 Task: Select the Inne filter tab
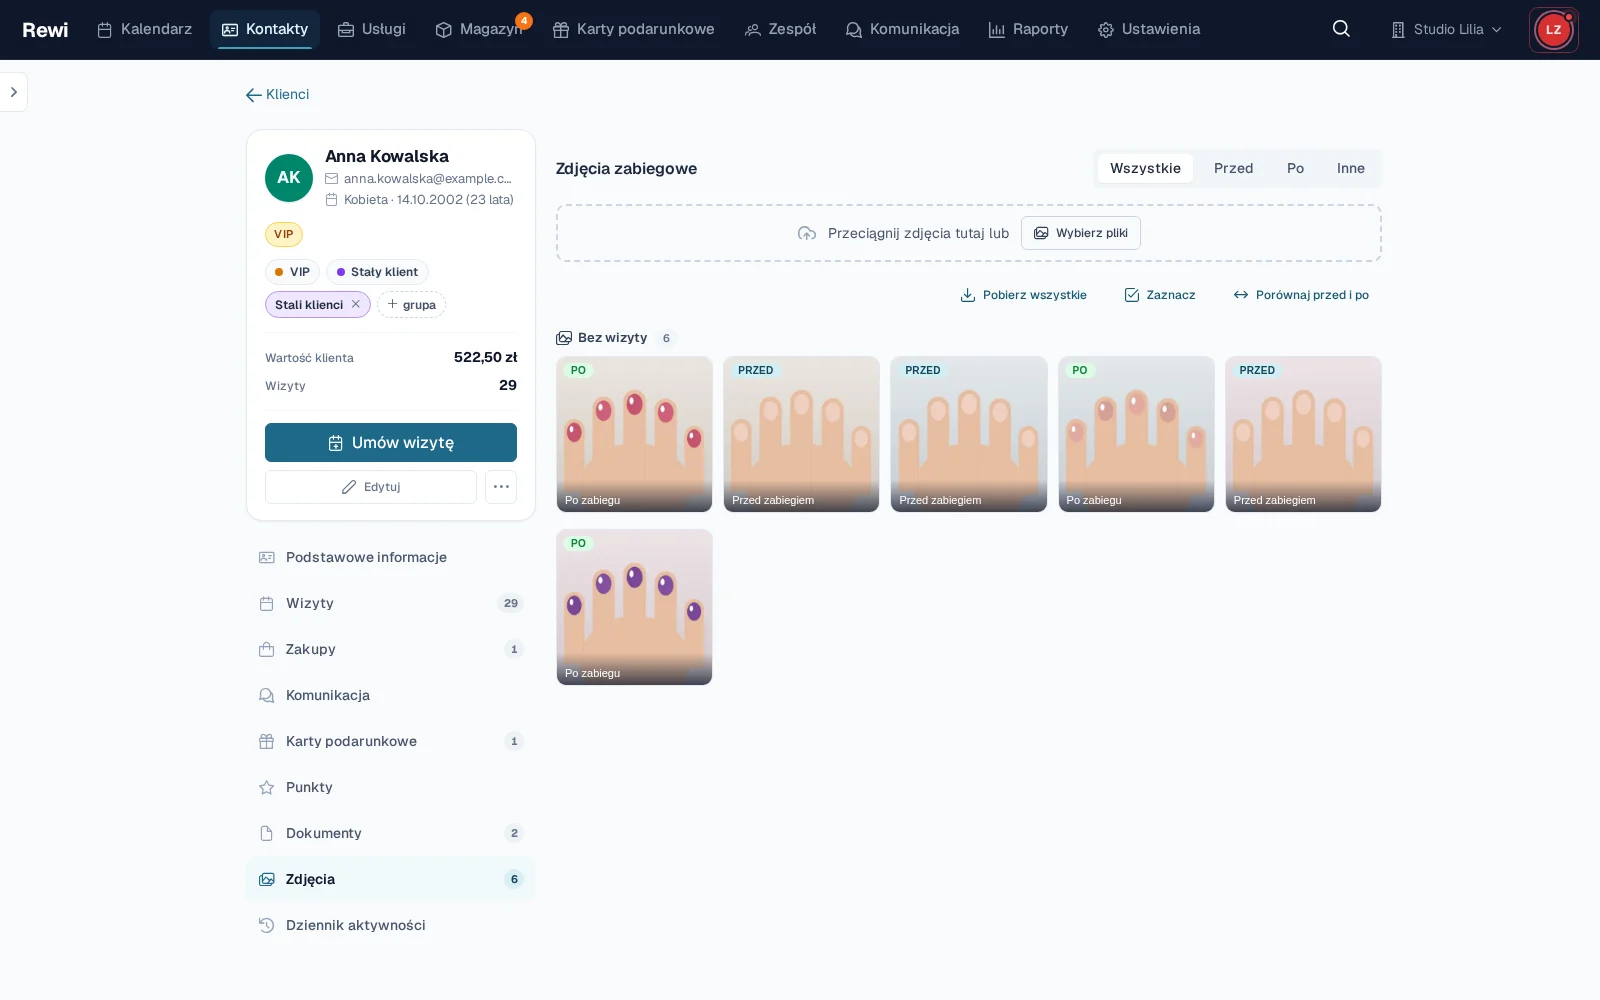pyautogui.click(x=1350, y=168)
